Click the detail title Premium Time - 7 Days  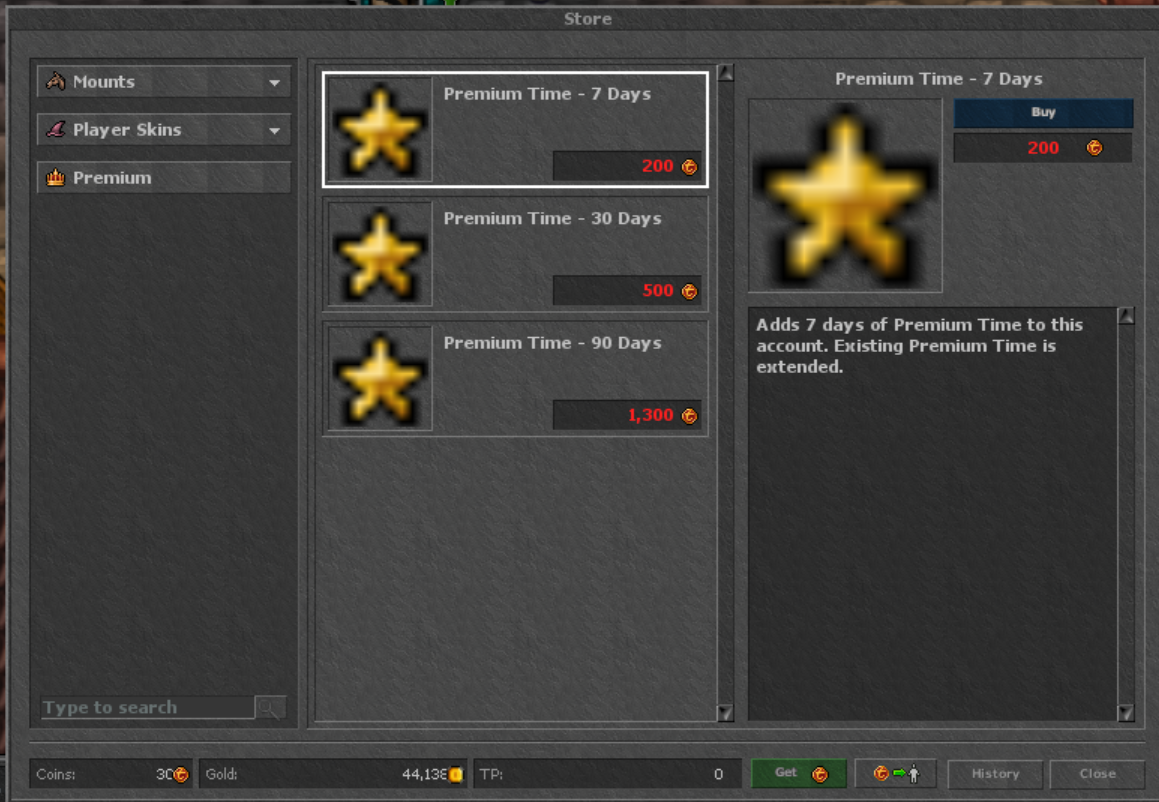click(x=939, y=79)
